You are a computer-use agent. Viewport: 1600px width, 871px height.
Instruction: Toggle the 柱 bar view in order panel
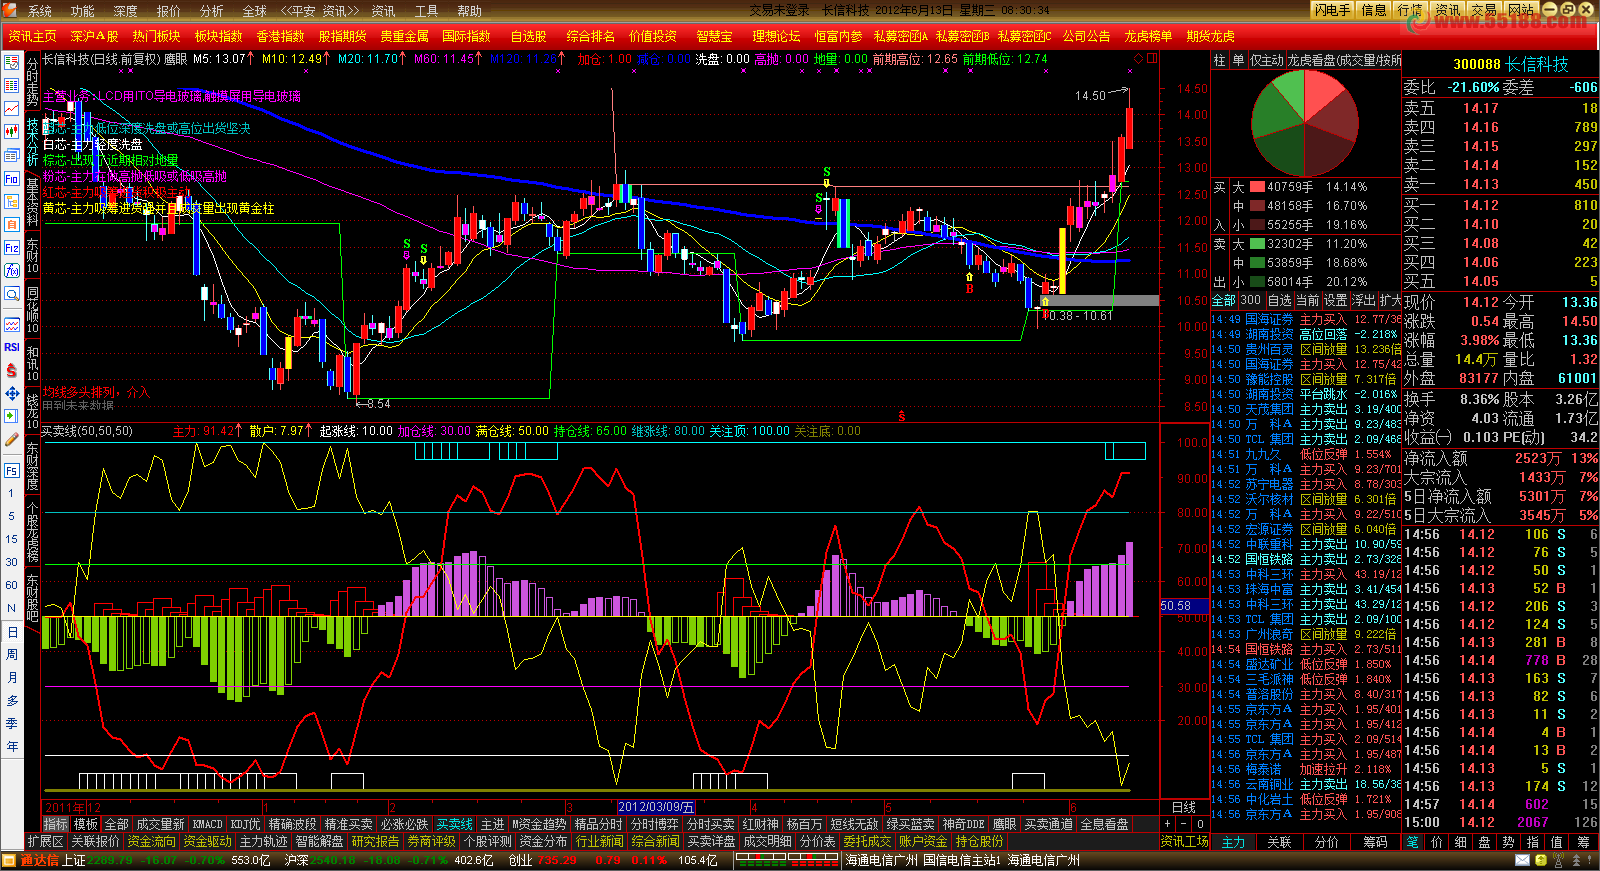[1219, 60]
